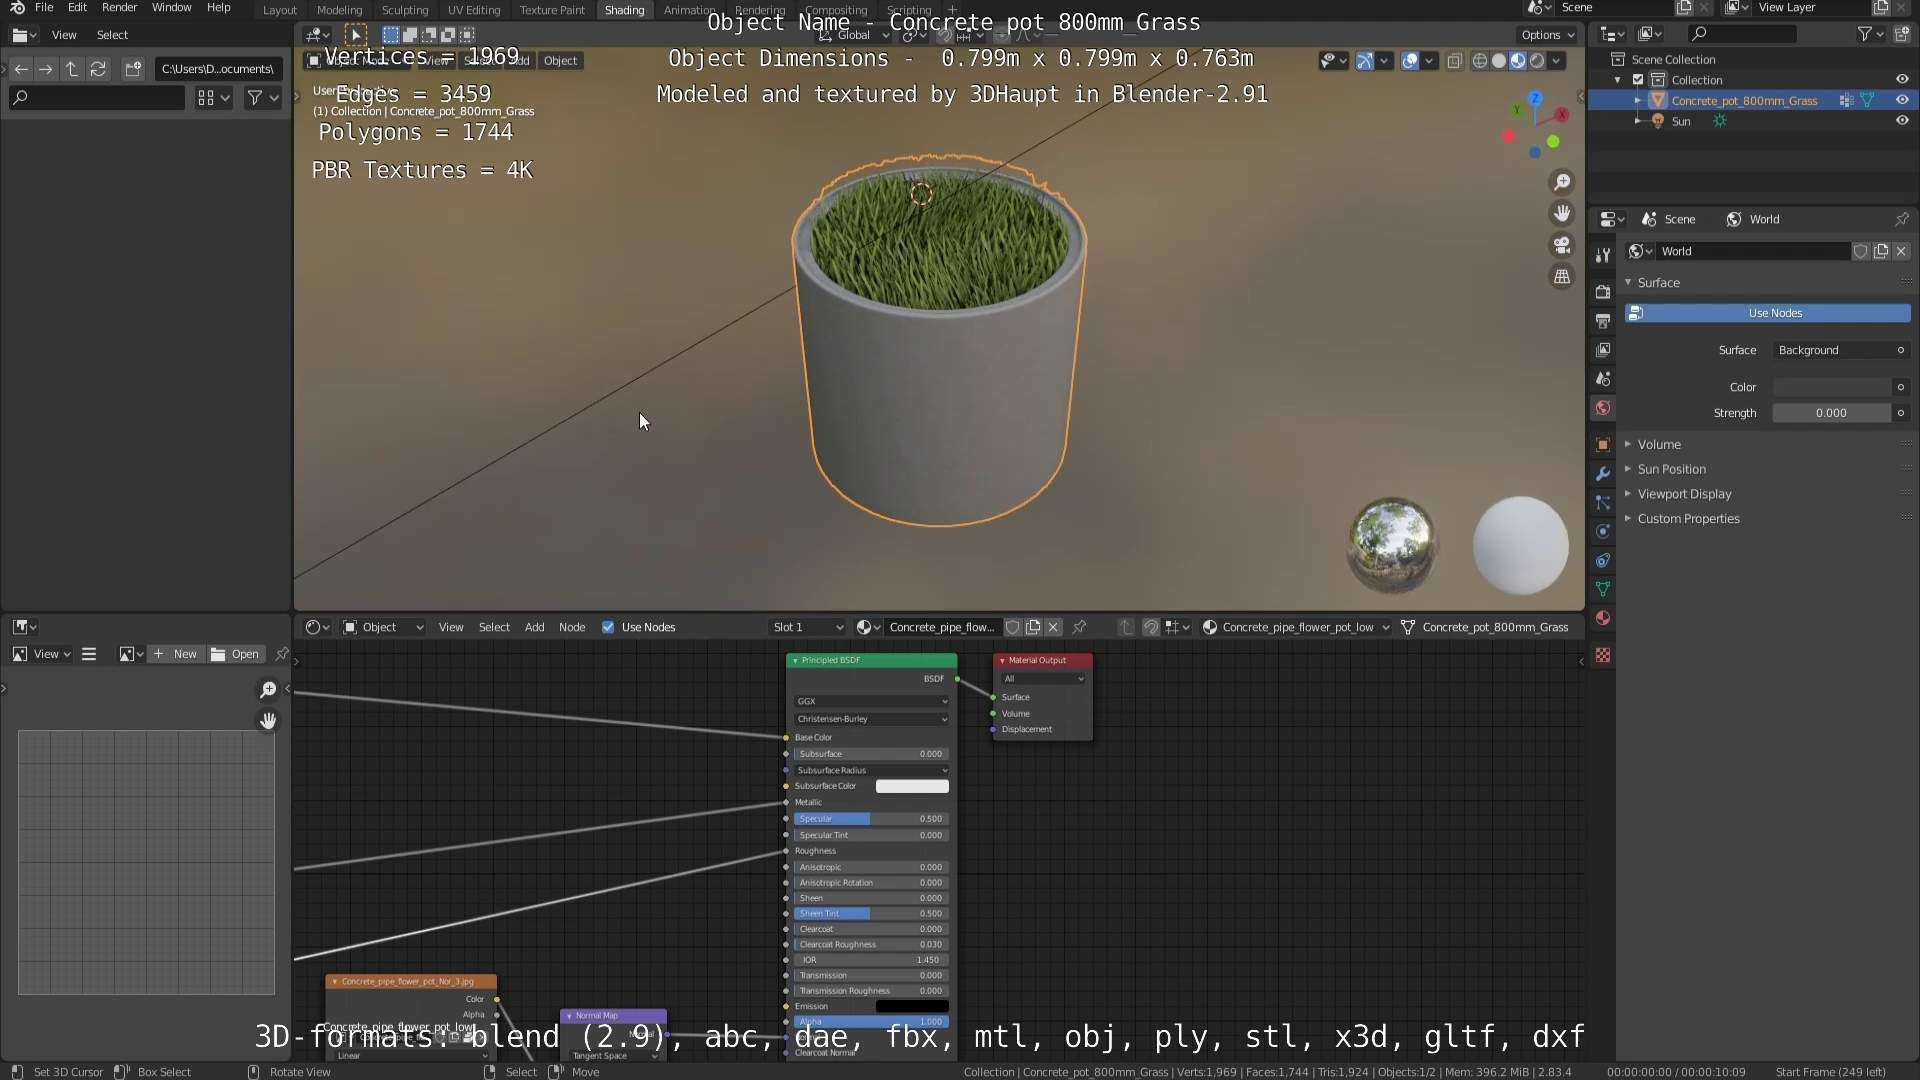The width and height of the screenshot is (1920, 1080).
Task: Click Open image button in image editor
Action: 235,654
